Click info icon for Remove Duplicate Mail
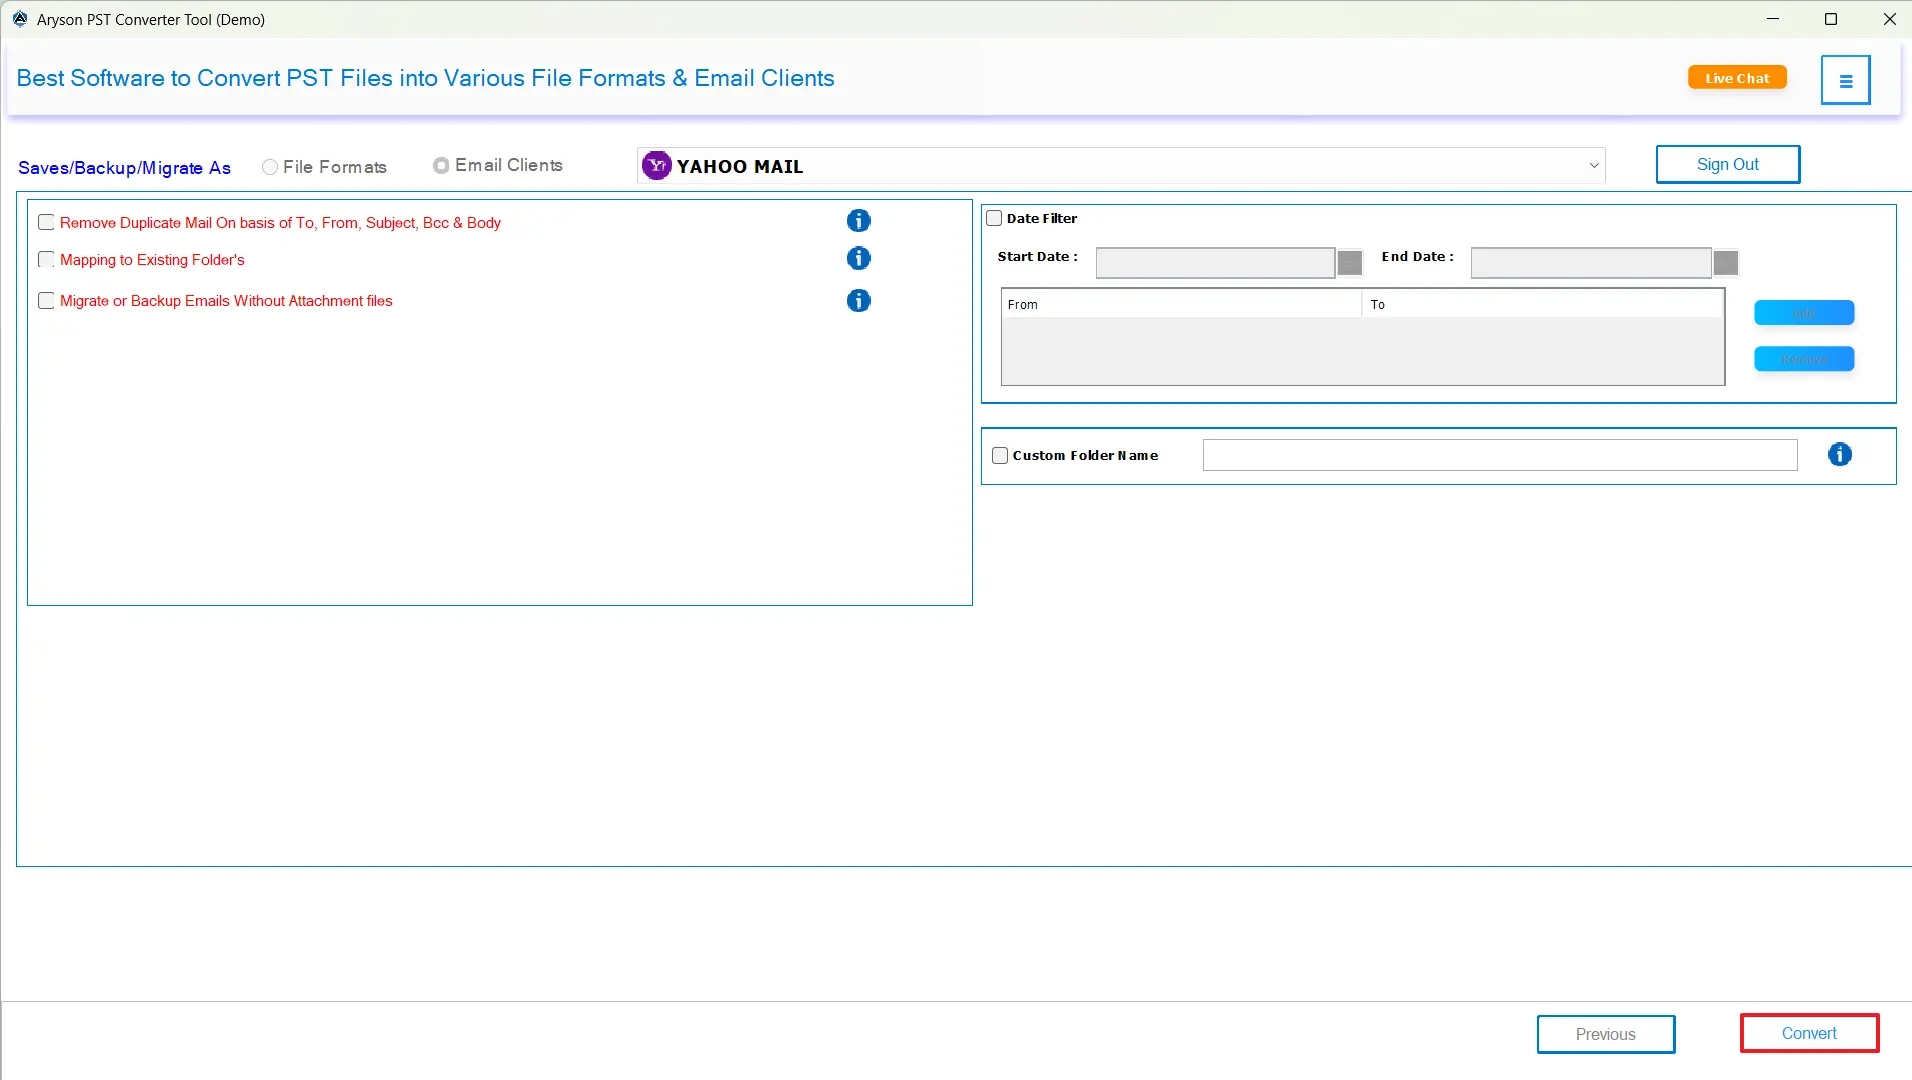This screenshot has width=1912, height=1080. pos(858,221)
